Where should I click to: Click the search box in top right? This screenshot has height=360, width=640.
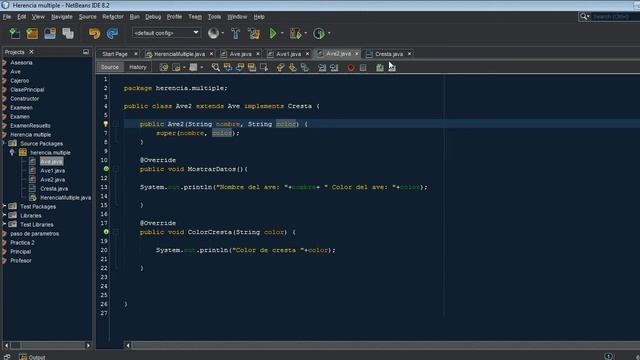click(616, 17)
